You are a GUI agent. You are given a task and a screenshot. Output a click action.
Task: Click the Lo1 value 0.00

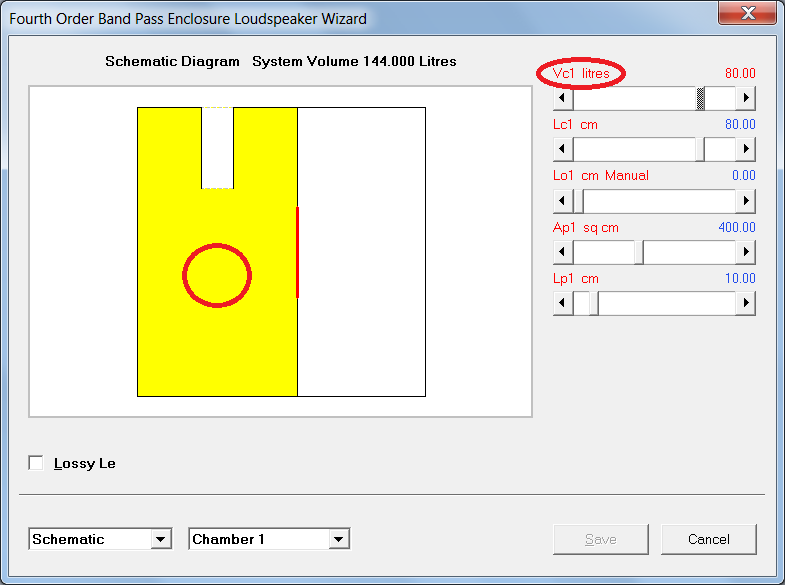click(x=744, y=175)
